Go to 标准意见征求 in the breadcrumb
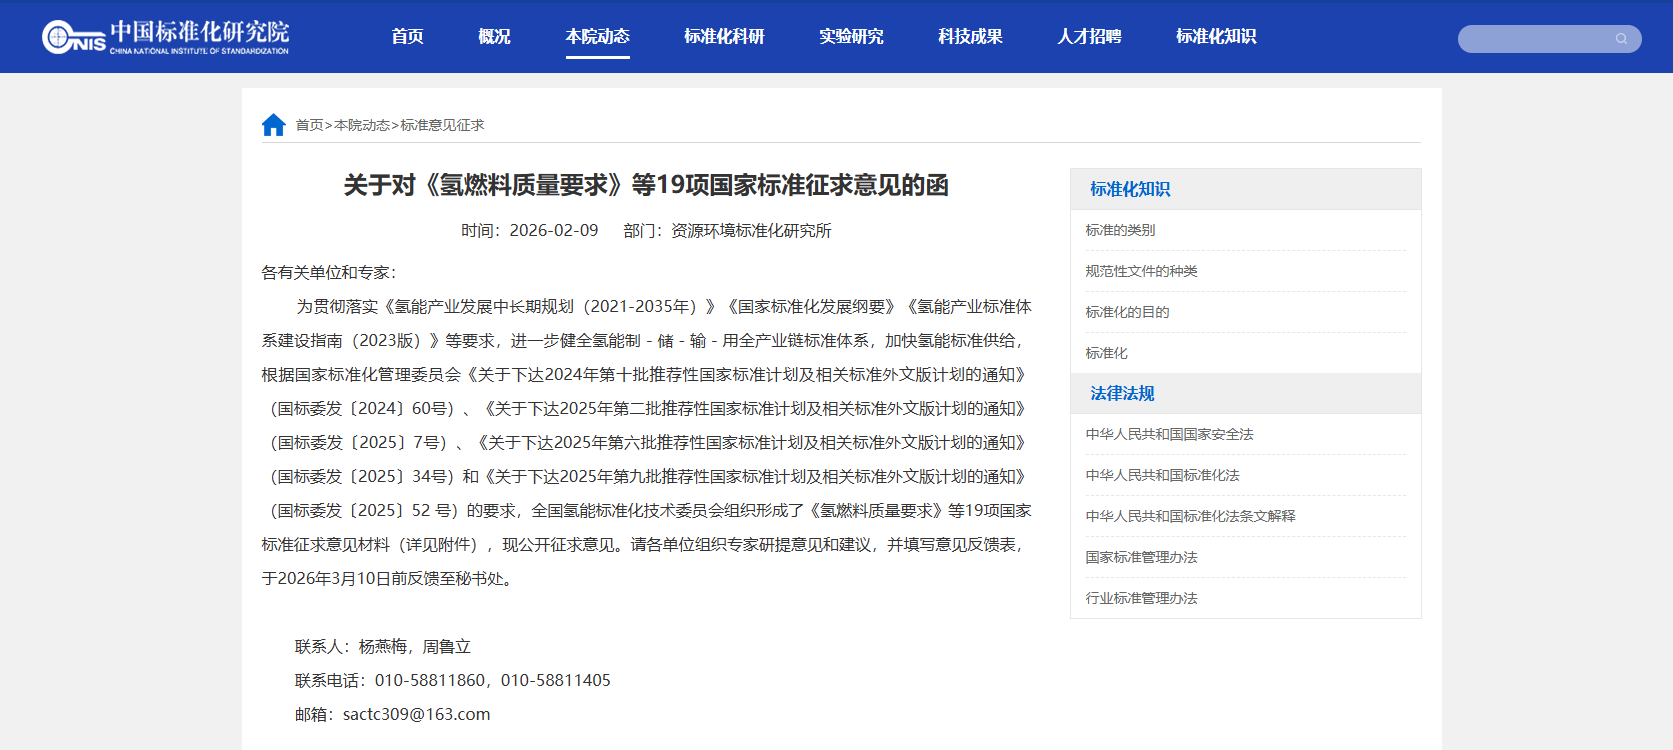Image resolution: width=1673 pixels, height=750 pixels. tap(442, 125)
